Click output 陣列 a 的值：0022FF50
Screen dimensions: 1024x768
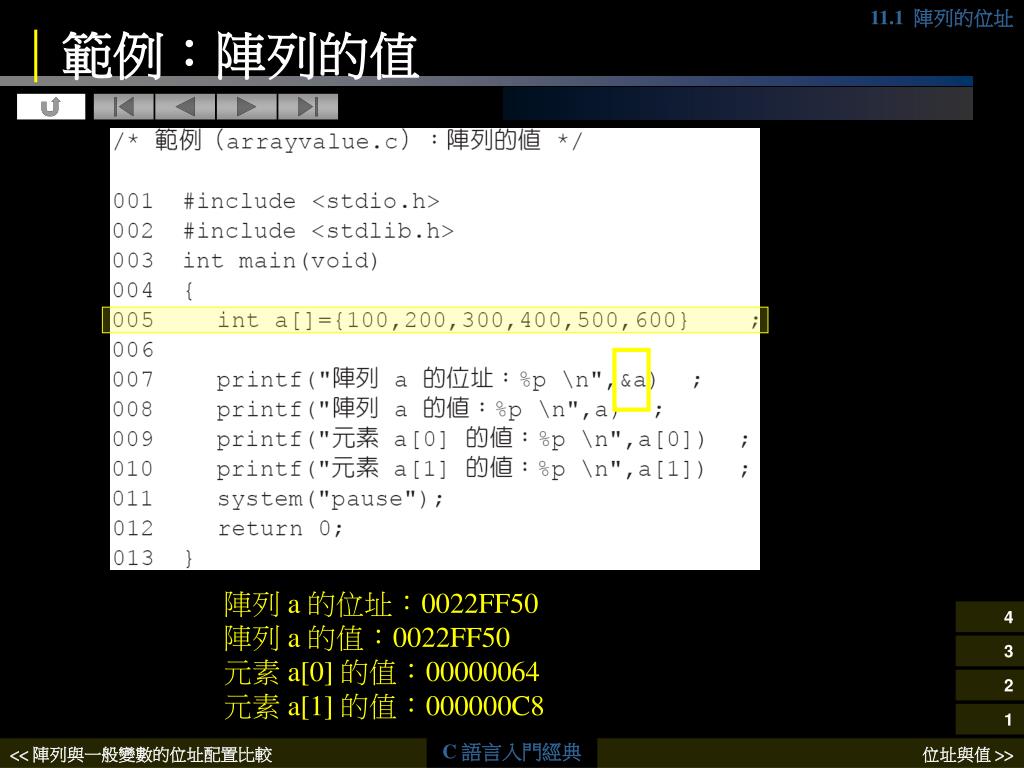click(366, 638)
